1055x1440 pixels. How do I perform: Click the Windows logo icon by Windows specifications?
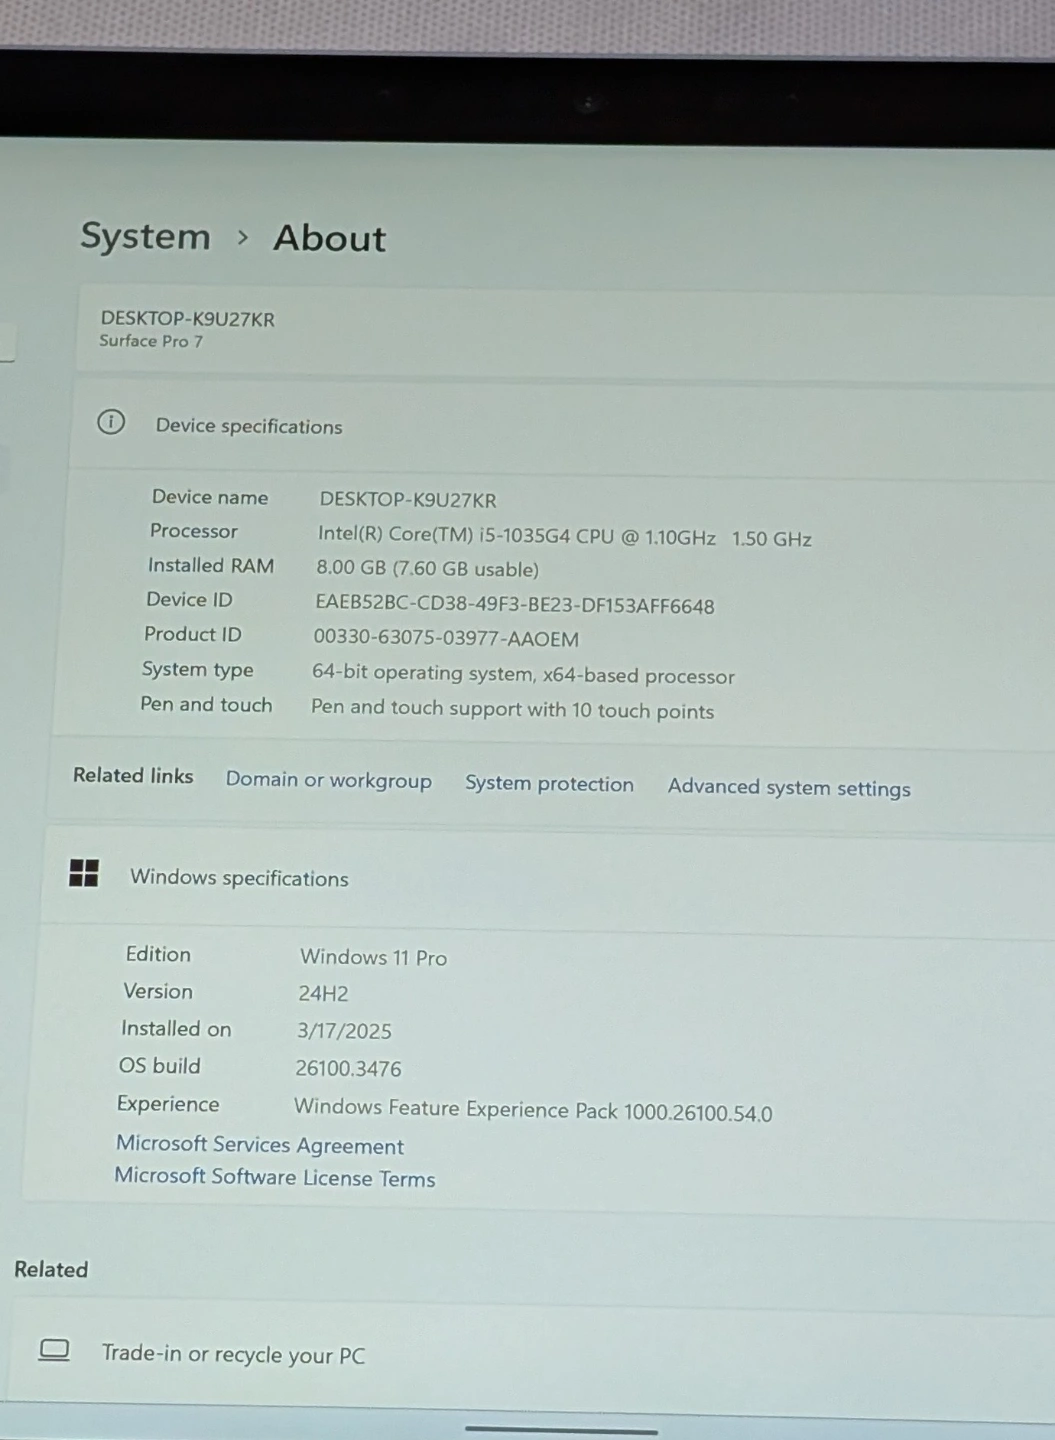84,873
